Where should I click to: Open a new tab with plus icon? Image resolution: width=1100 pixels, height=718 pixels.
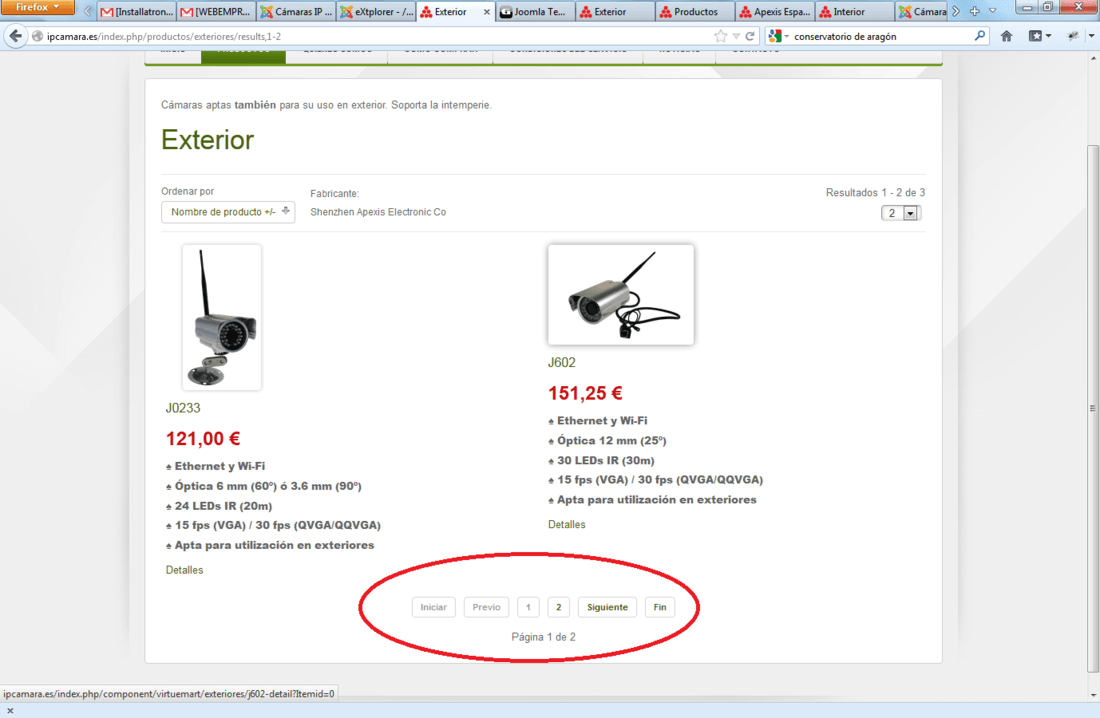coord(974,11)
